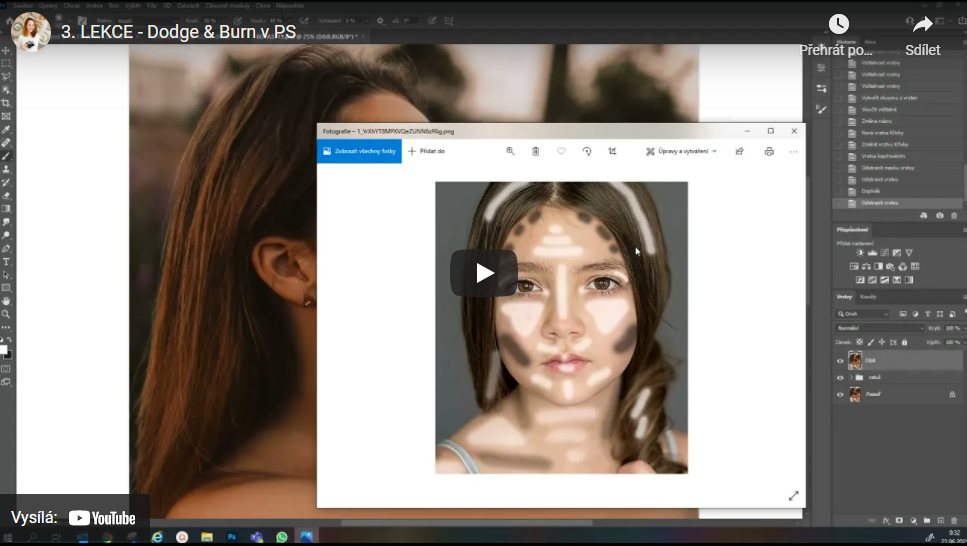Select the Clone Stamp tool
This screenshot has width=967, height=546.
(6, 169)
